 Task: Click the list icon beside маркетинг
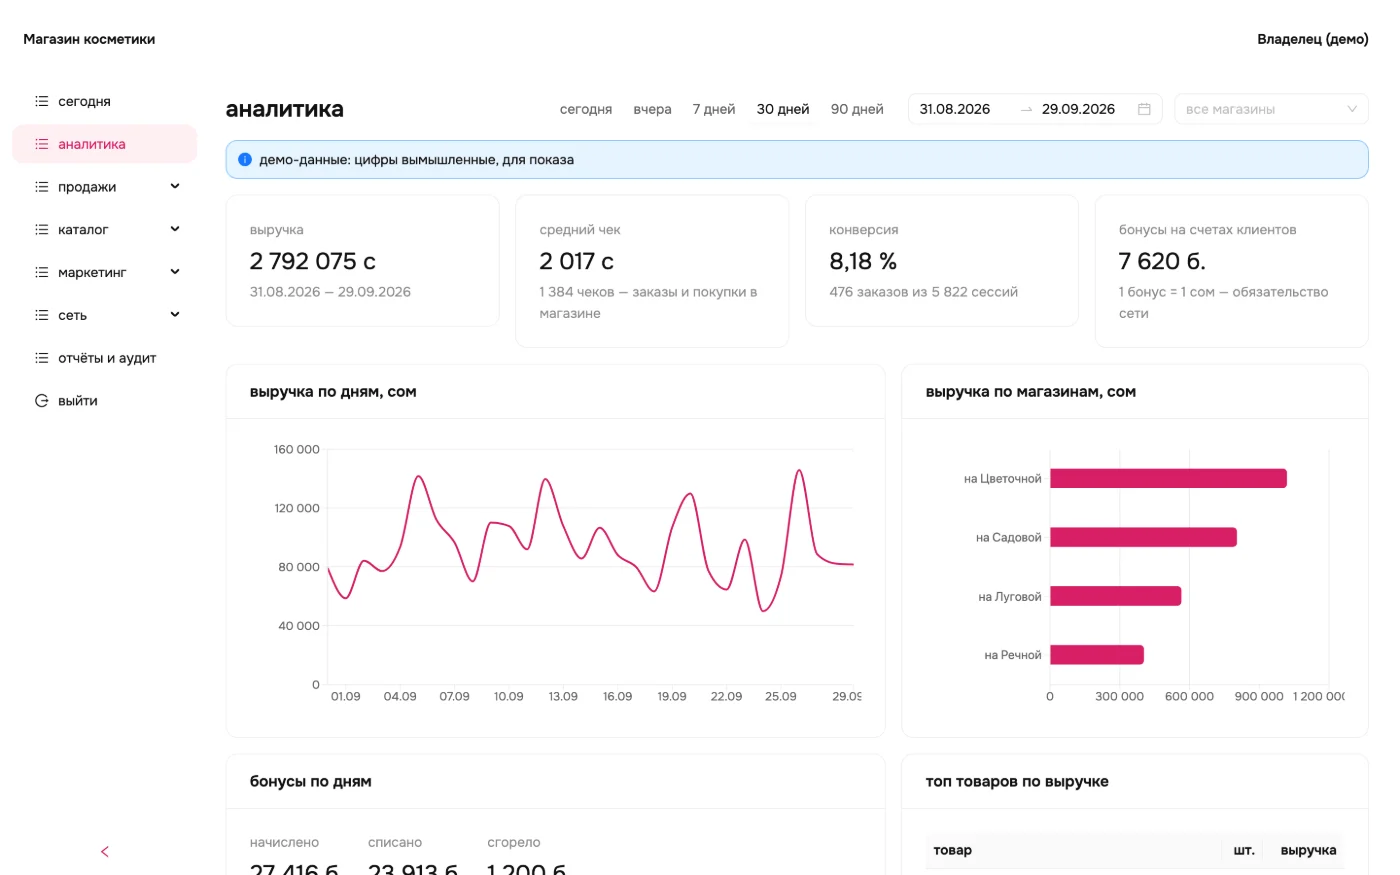(41, 272)
